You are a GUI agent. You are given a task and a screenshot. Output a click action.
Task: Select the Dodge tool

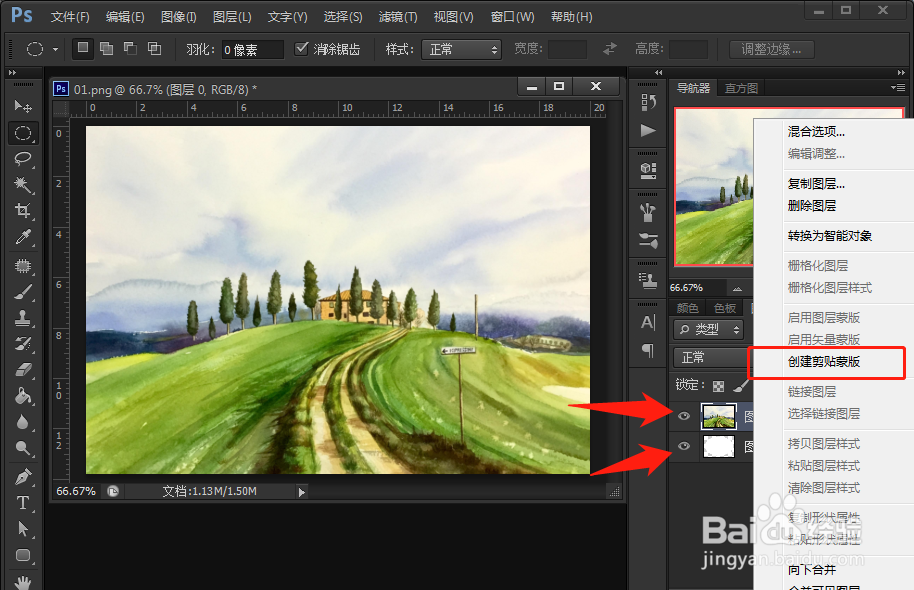[23, 448]
